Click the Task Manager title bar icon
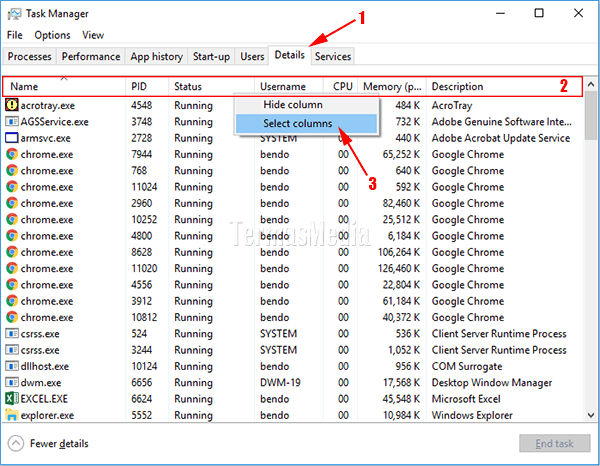This screenshot has width=600, height=466. point(15,14)
